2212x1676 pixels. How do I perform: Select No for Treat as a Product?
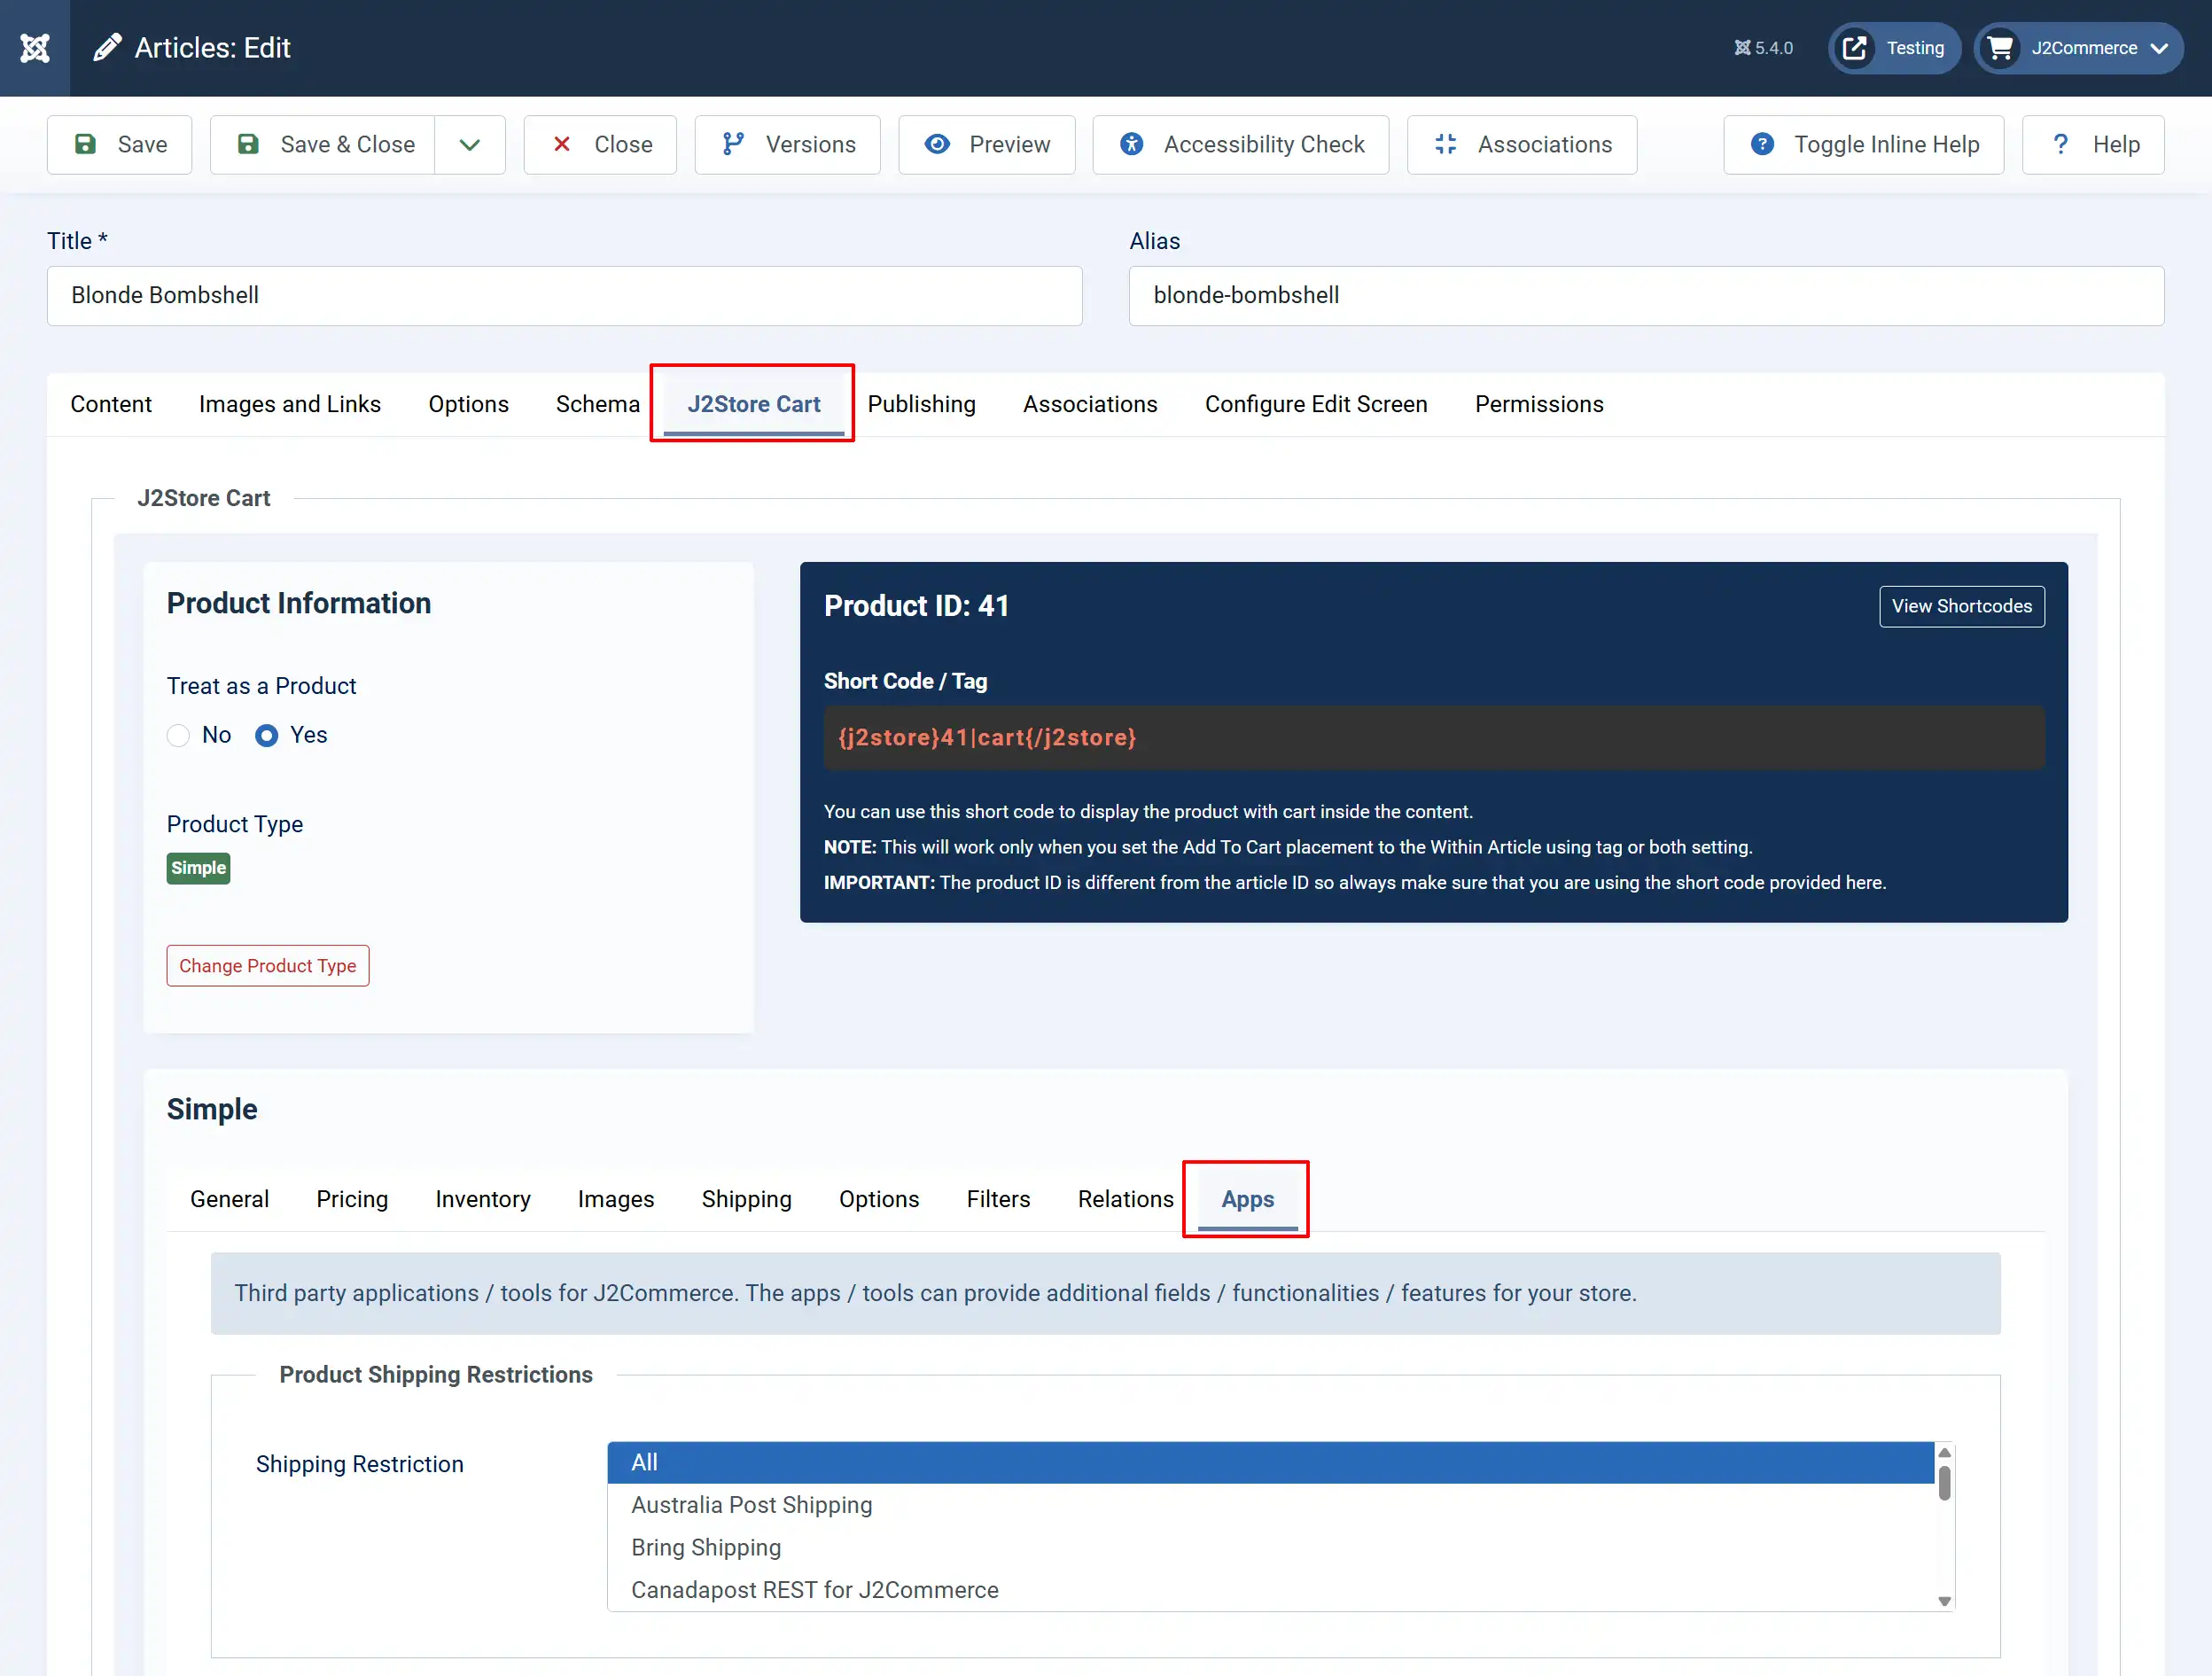pos(178,736)
